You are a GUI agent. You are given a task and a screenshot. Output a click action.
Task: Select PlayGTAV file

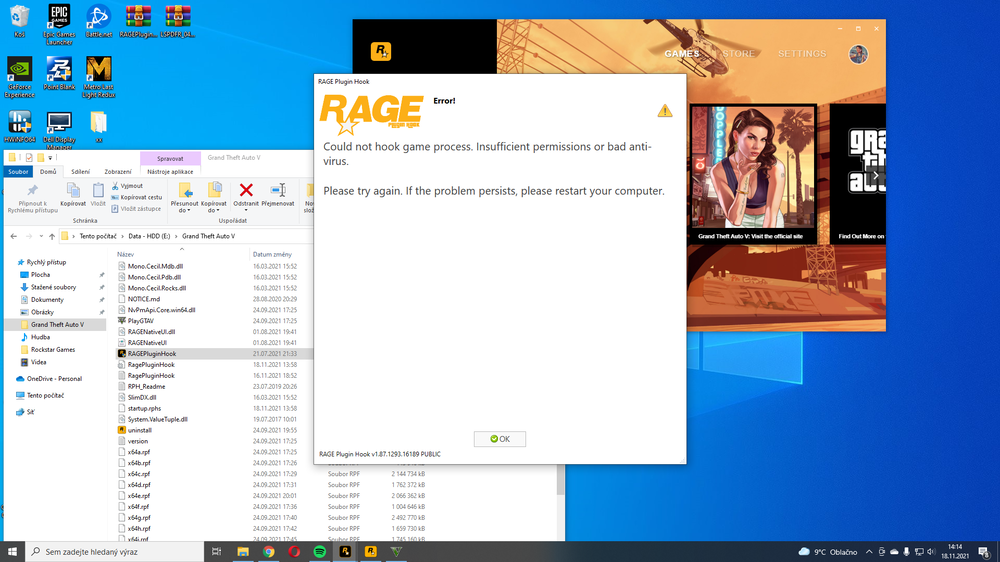140,321
